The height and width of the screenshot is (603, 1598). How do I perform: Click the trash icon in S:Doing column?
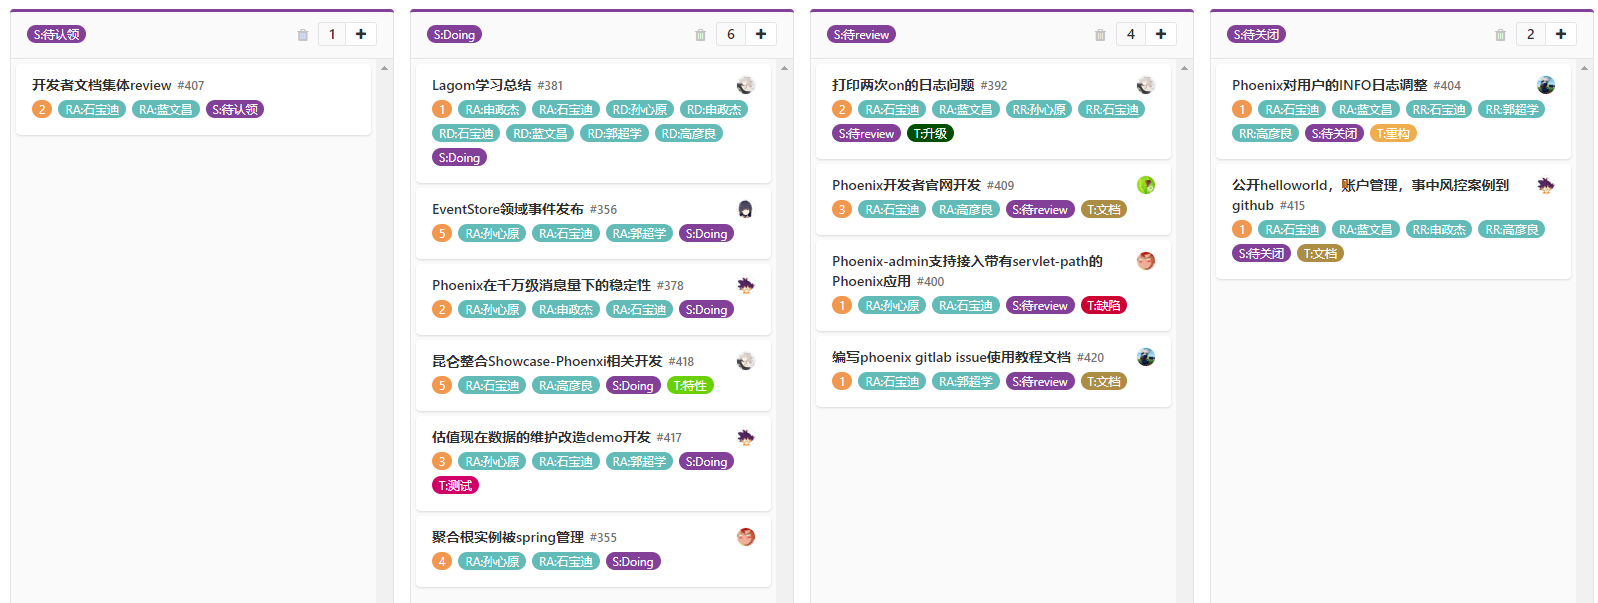(x=700, y=35)
